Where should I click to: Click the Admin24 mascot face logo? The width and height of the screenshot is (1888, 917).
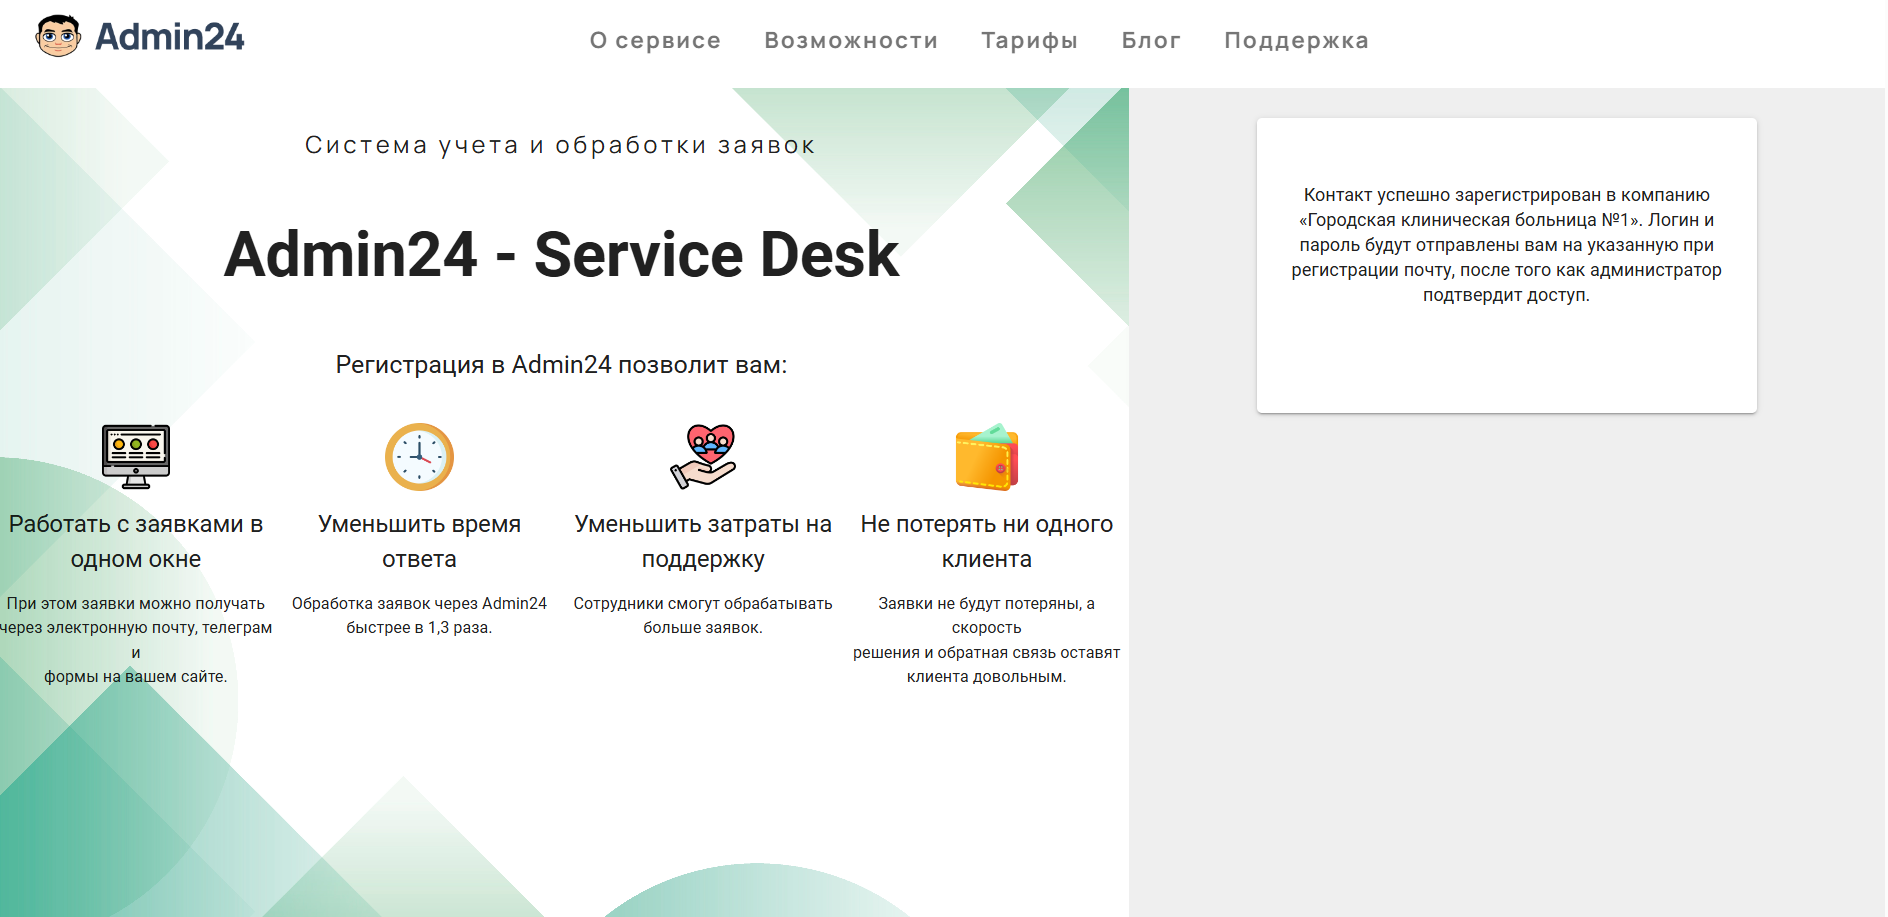click(x=58, y=36)
